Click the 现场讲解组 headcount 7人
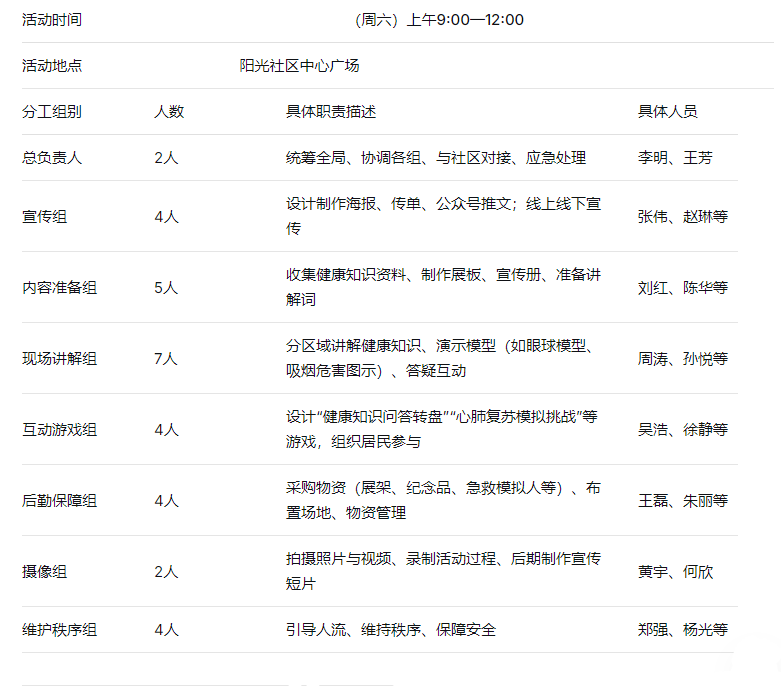This screenshot has height=688, width=781. 166,358
